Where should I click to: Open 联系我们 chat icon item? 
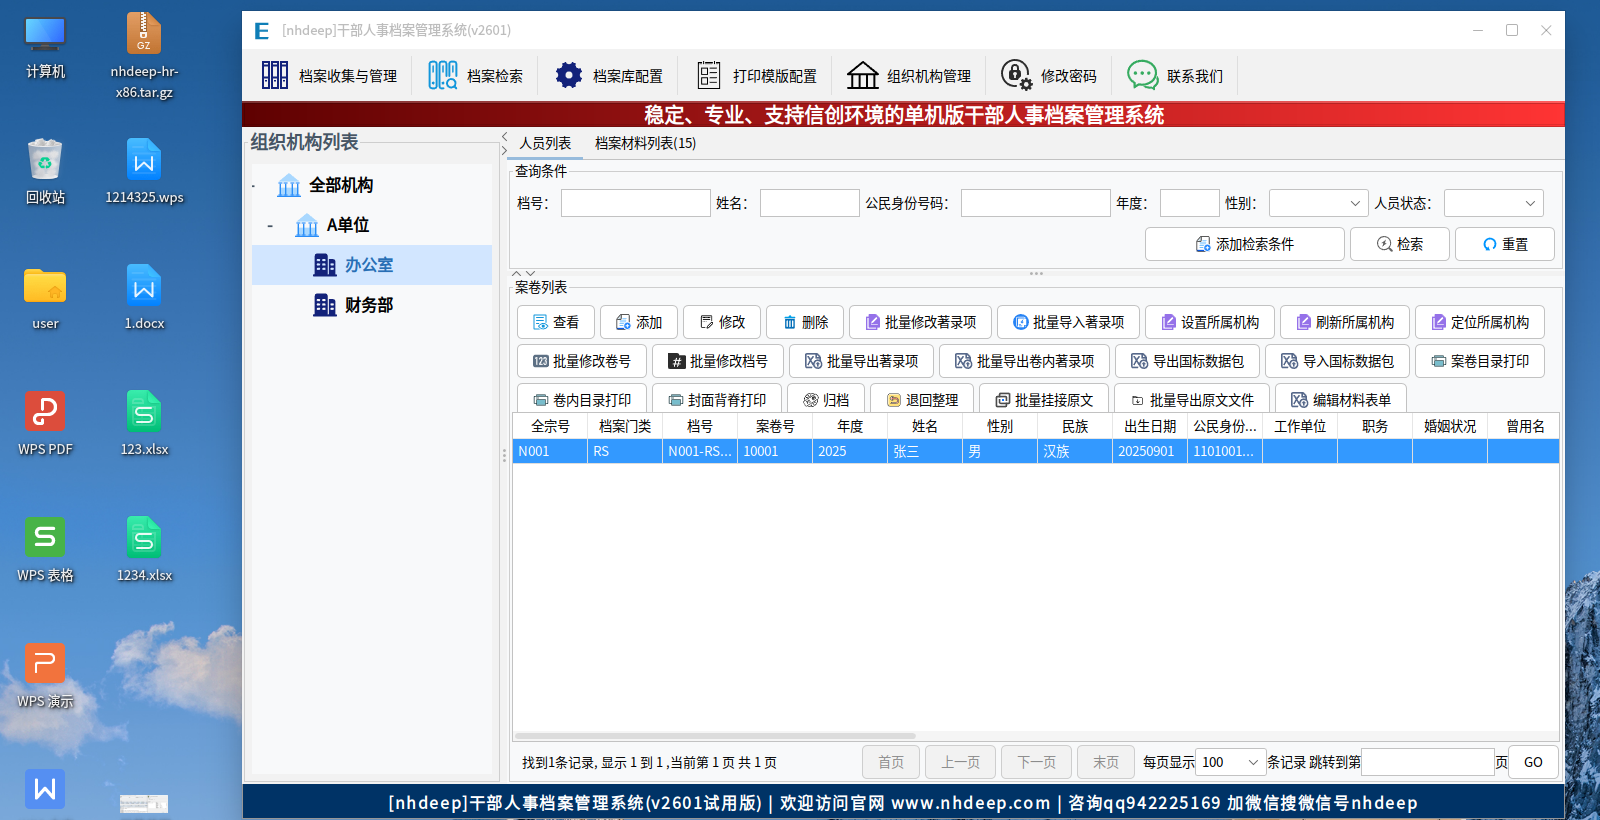click(x=1175, y=76)
